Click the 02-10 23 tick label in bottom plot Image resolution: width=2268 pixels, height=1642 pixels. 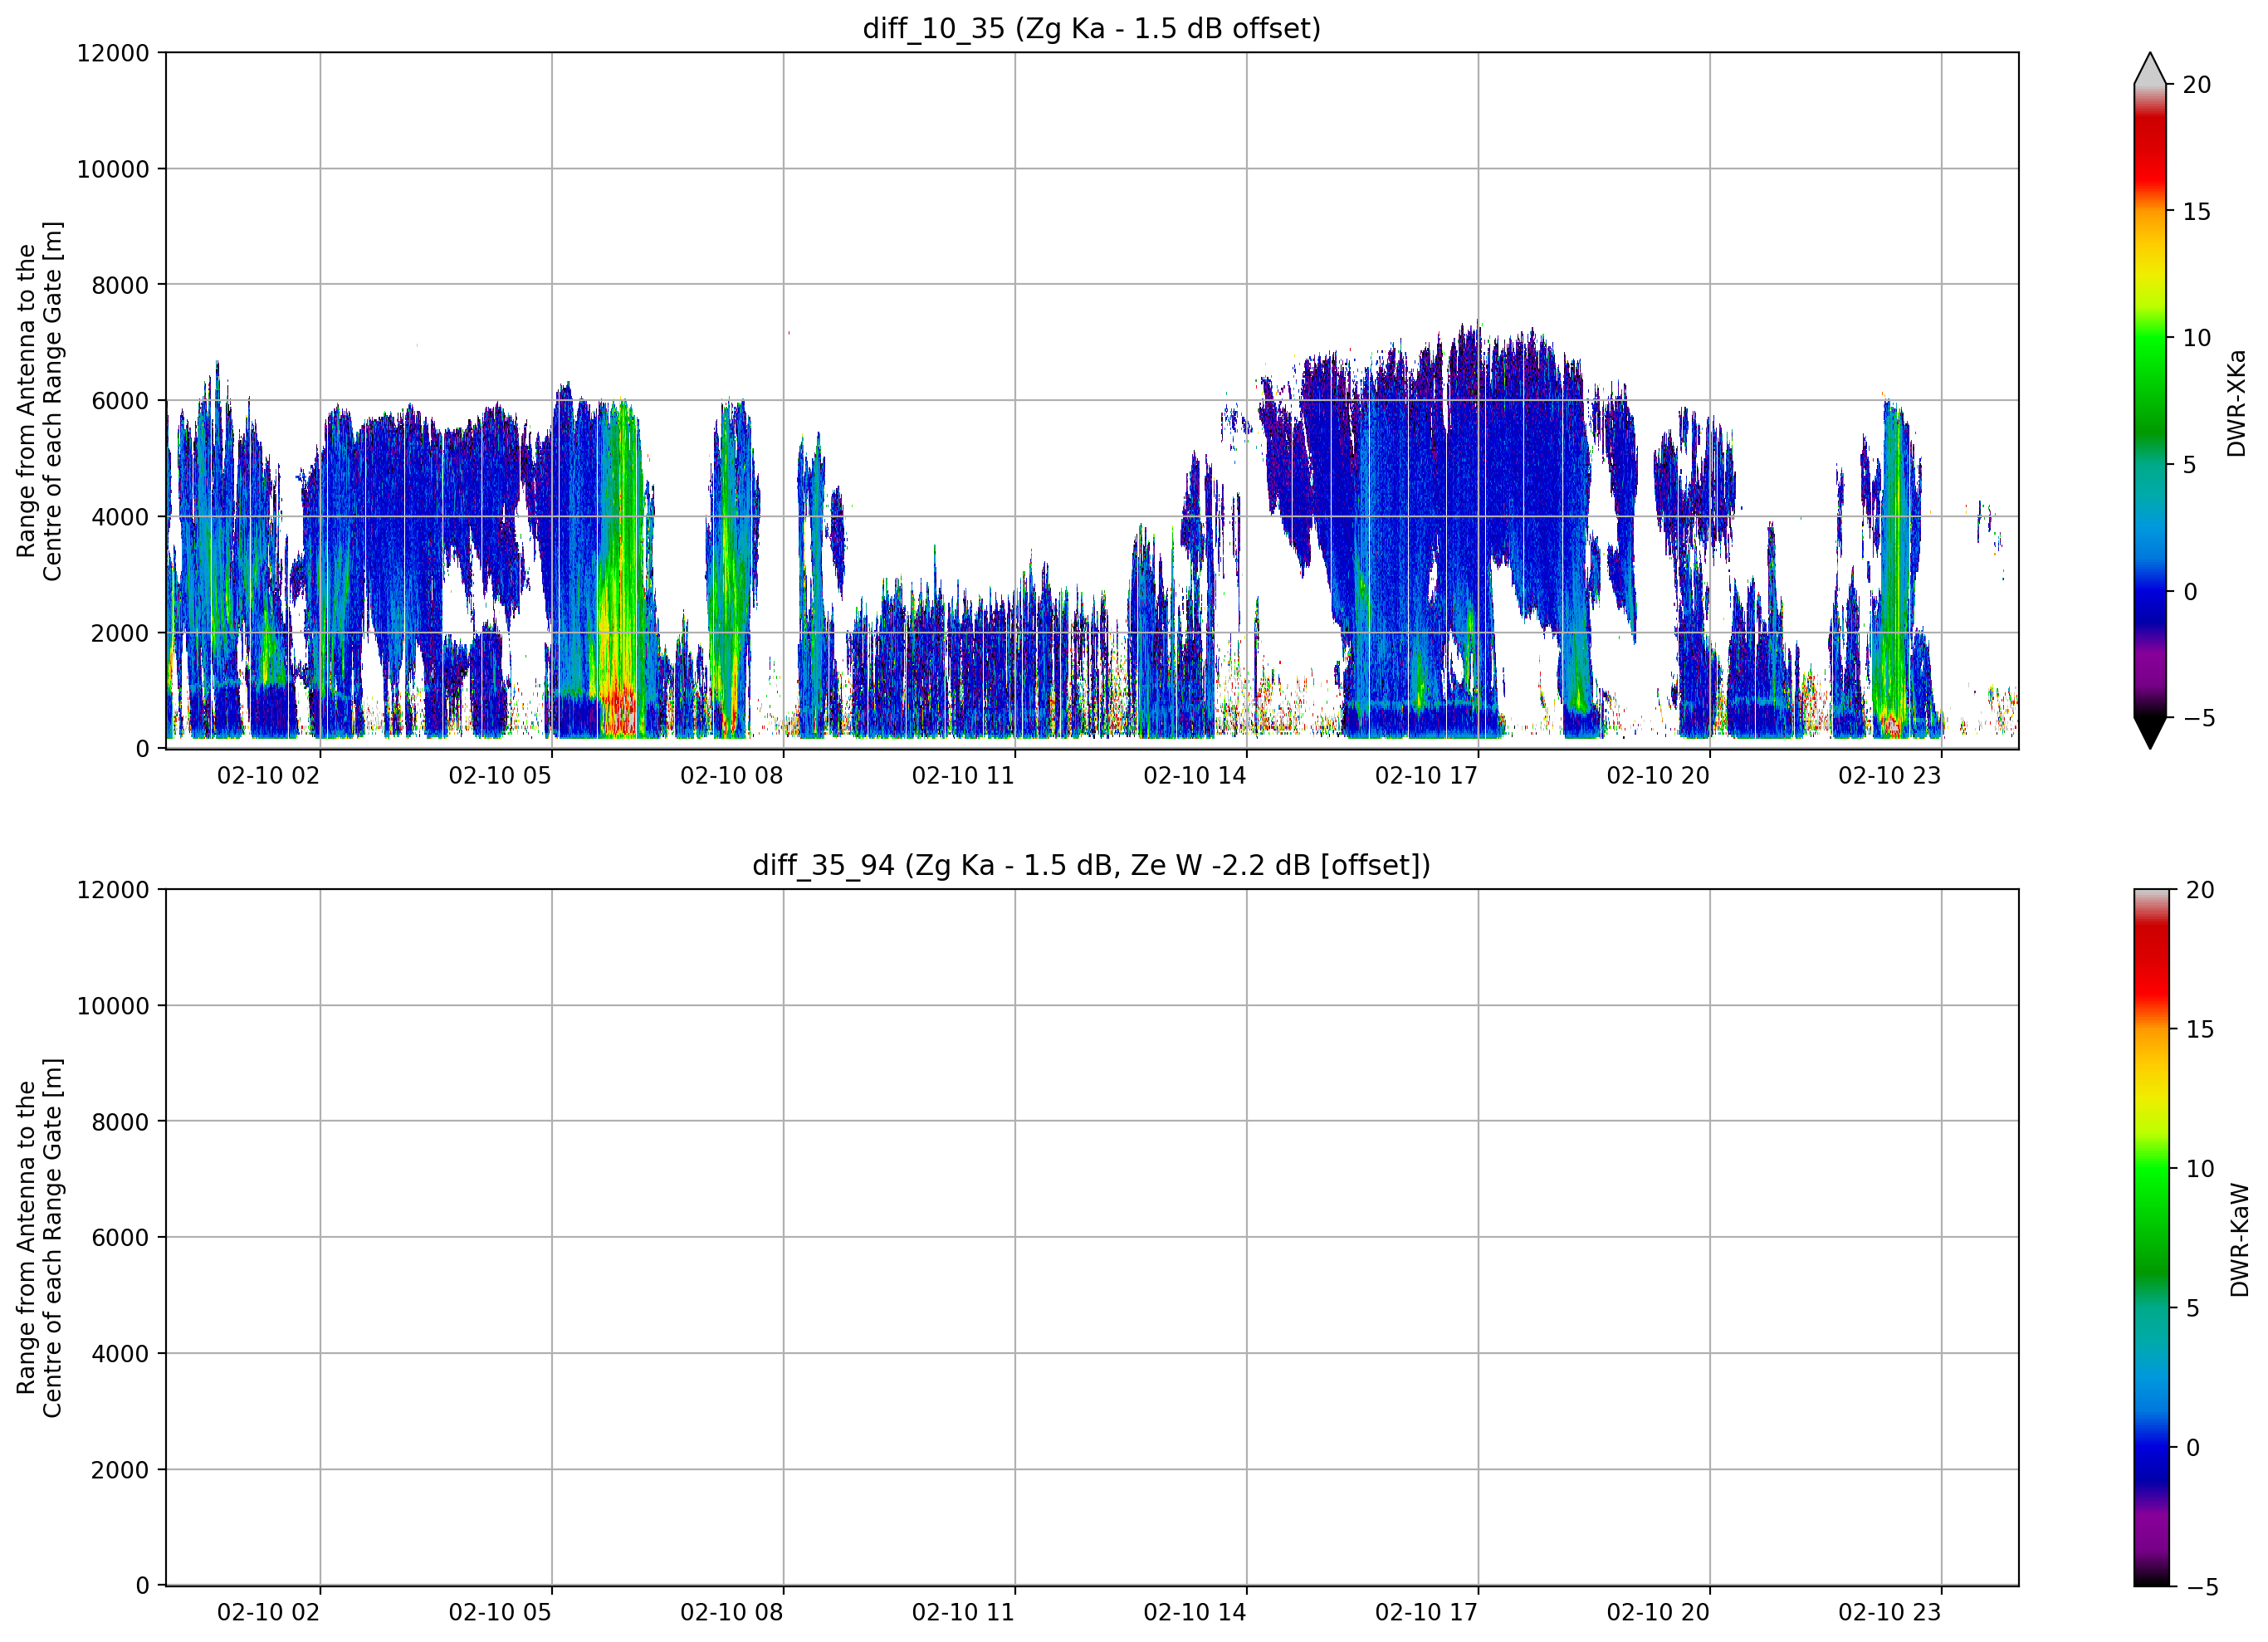pos(1889,1612)
